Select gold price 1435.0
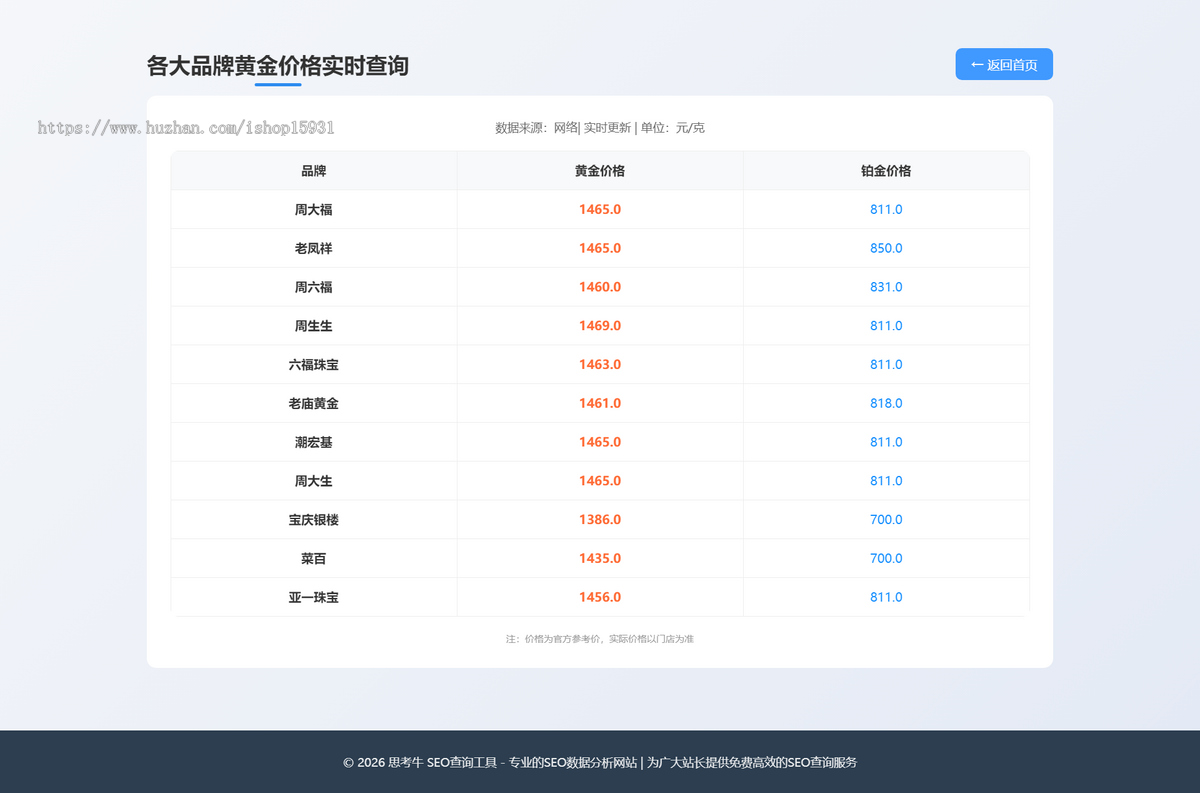This screenshot has width=1200, height=793. 600,558
